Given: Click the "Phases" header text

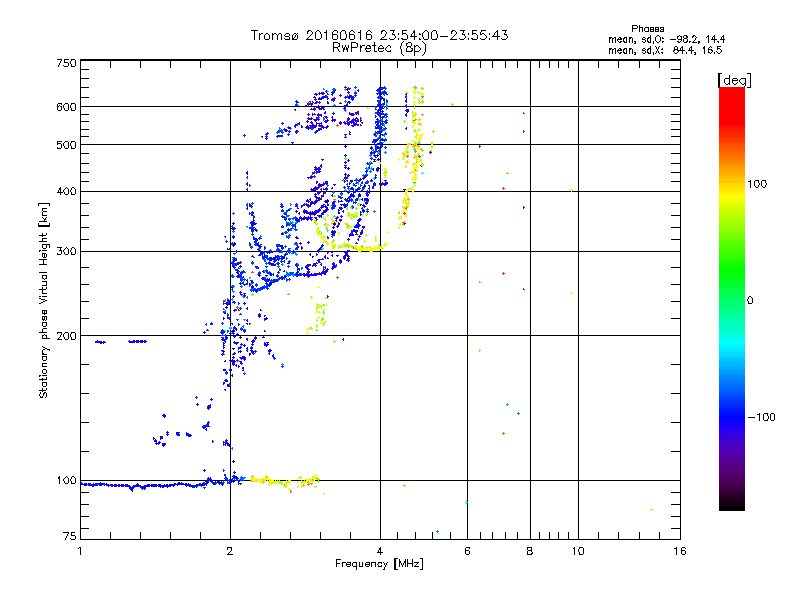Looking at the screenshot, I should coord(647,29).
